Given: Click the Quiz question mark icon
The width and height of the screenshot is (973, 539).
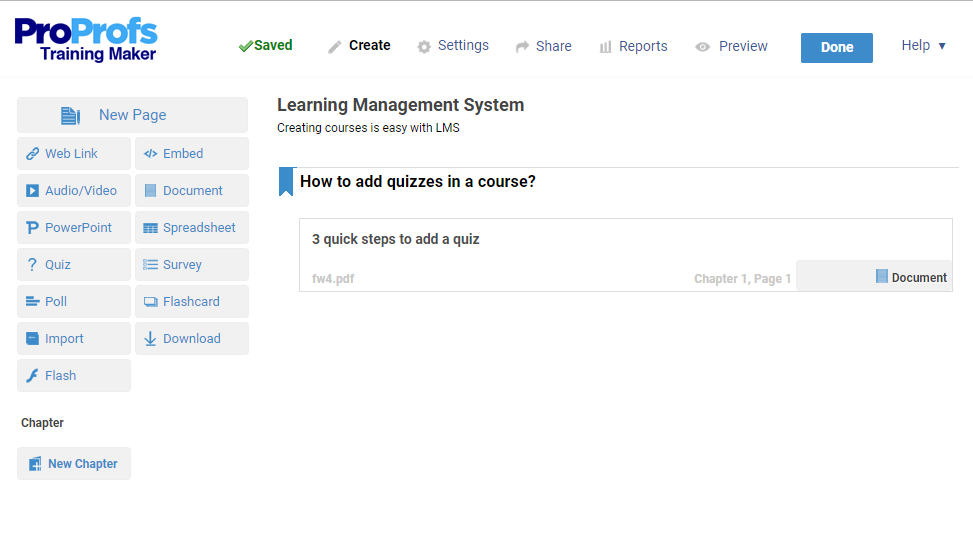Looking at the screenshot, I should tap(33, 265).
